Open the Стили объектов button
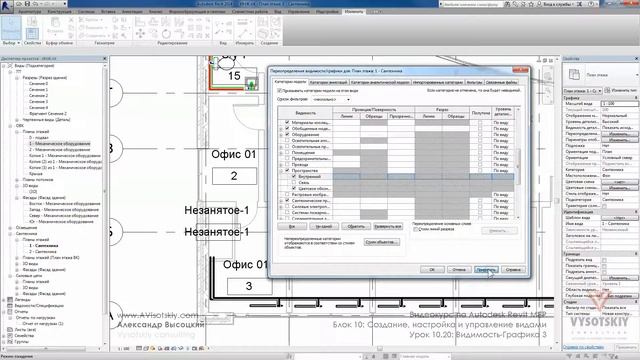 click(381, 242)
